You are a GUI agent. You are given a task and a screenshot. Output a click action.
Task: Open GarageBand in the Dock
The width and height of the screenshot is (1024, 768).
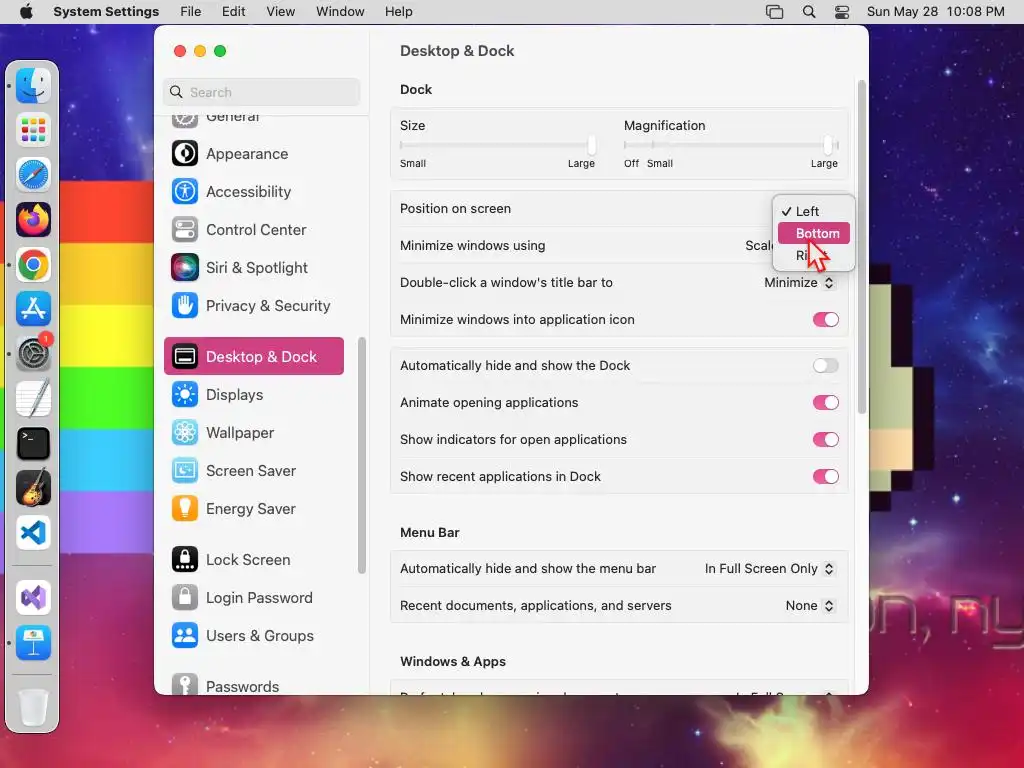click(x=33, y=488)
